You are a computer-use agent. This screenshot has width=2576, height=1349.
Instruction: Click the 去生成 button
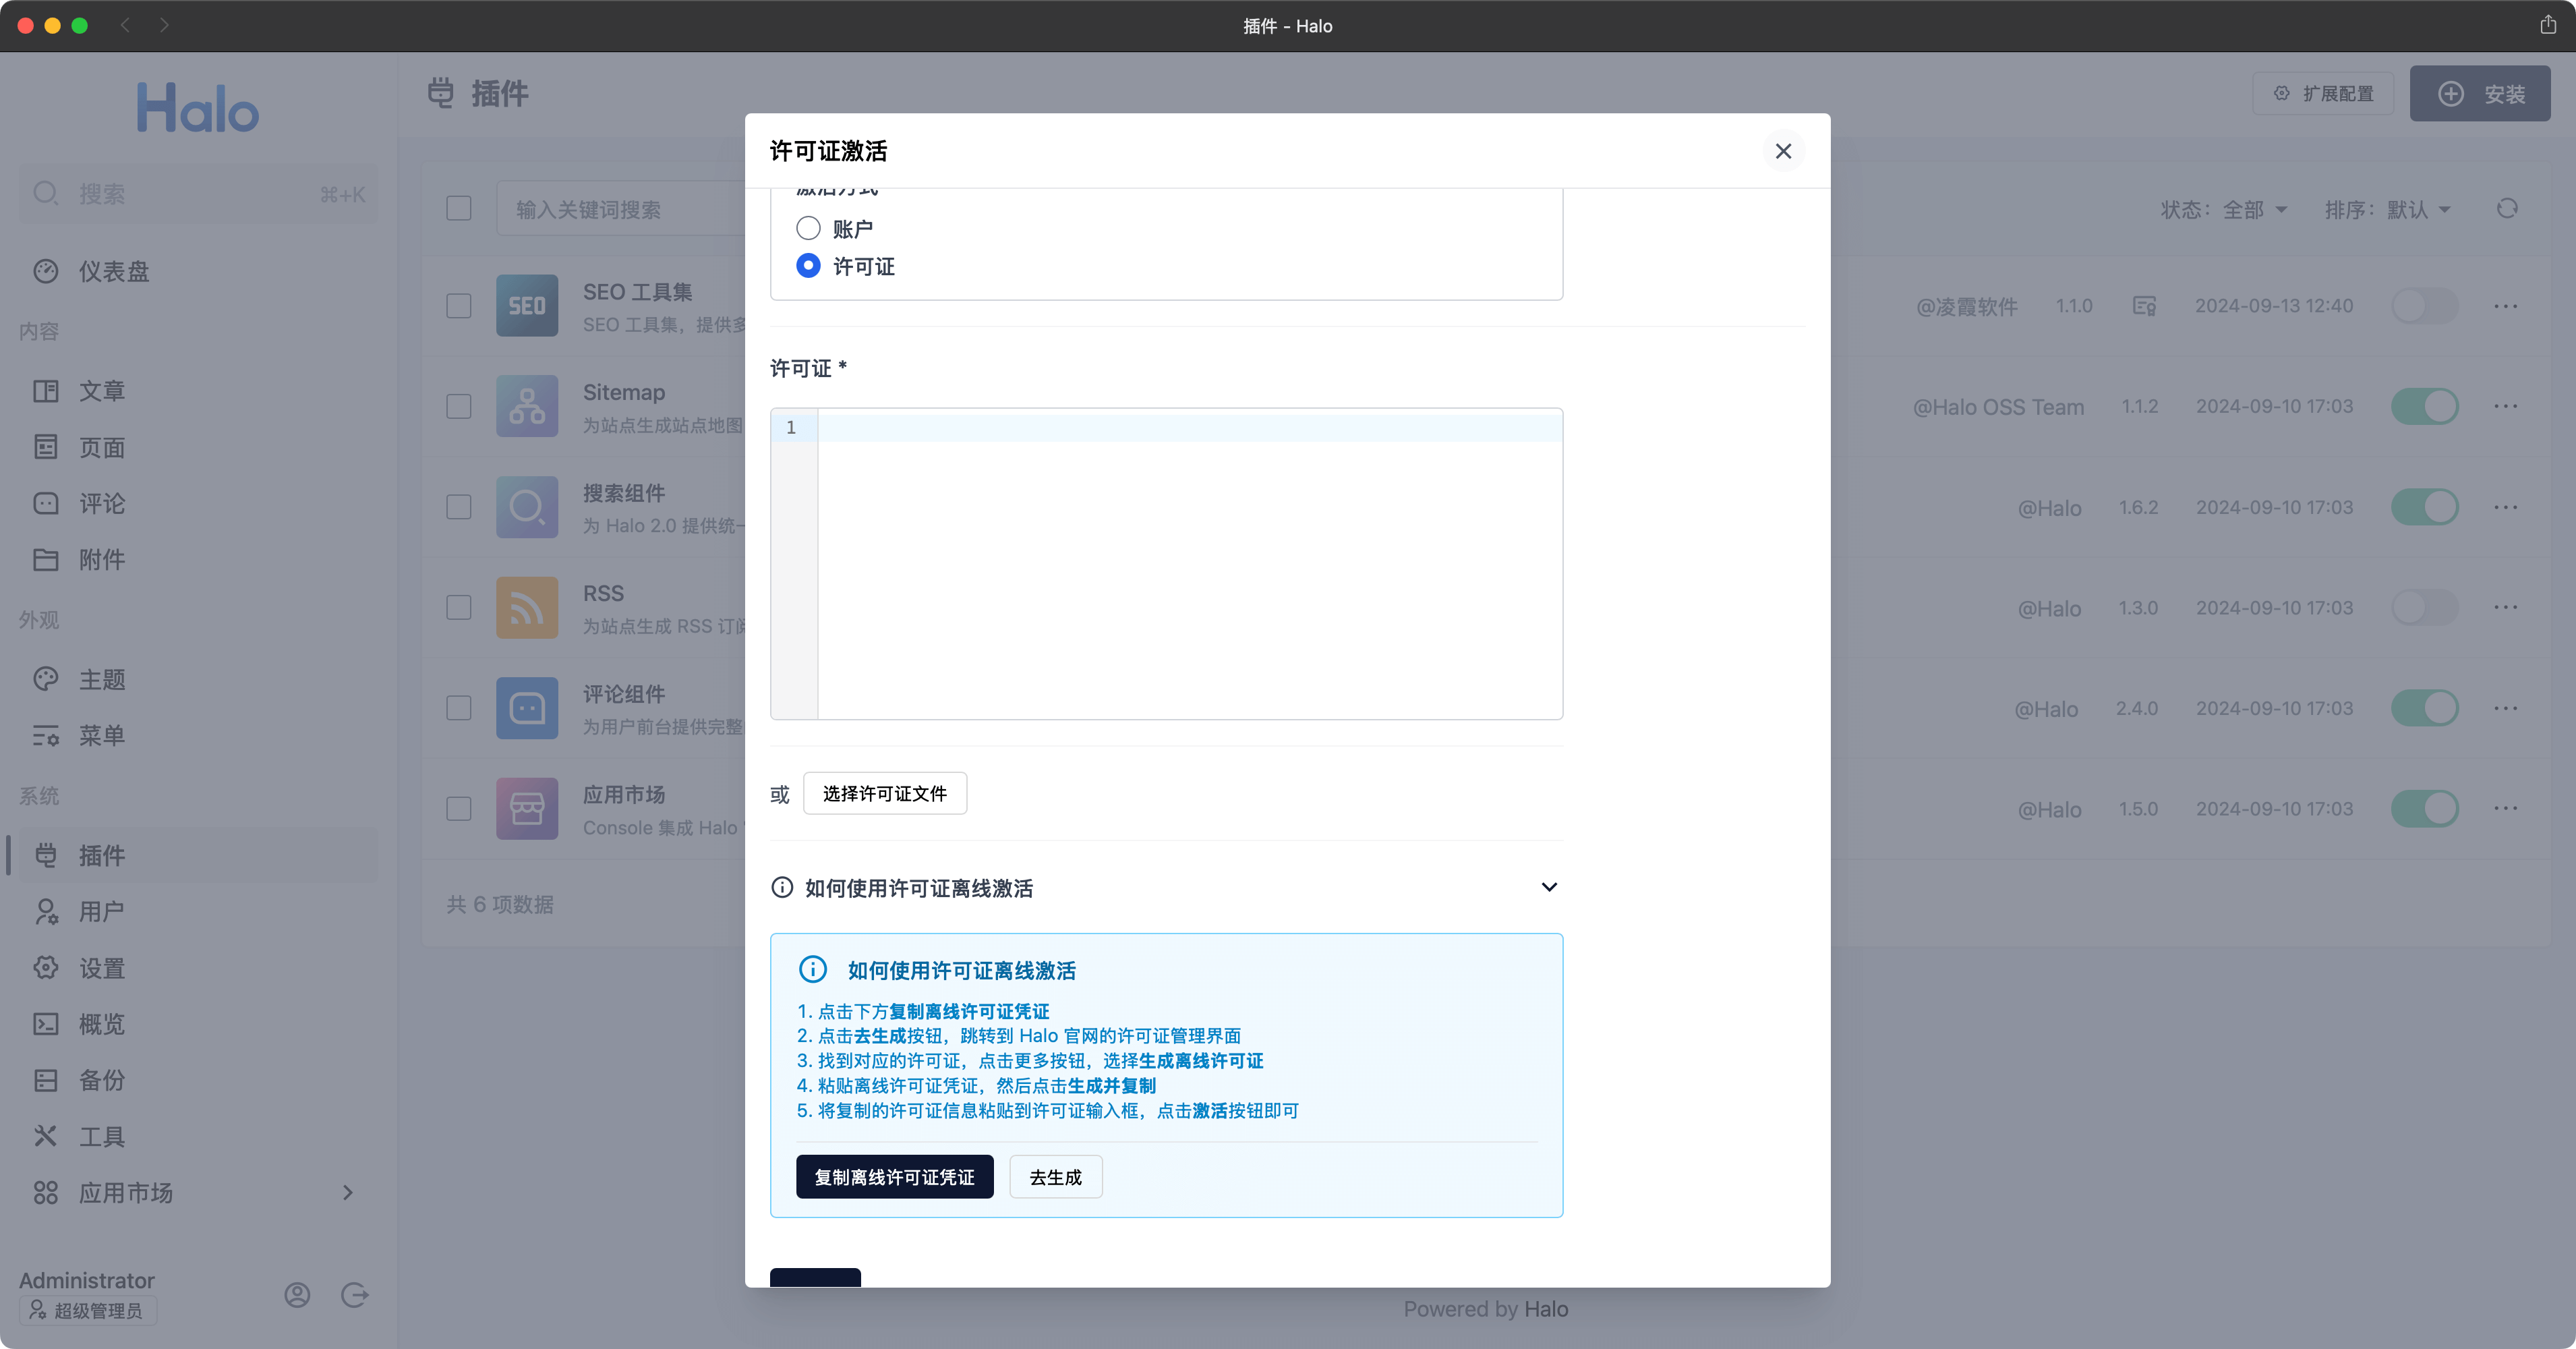tap(1056, 1177)
